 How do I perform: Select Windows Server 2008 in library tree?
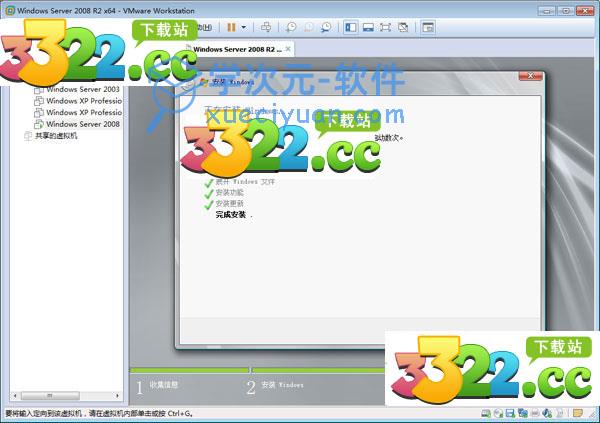[83, 124]
